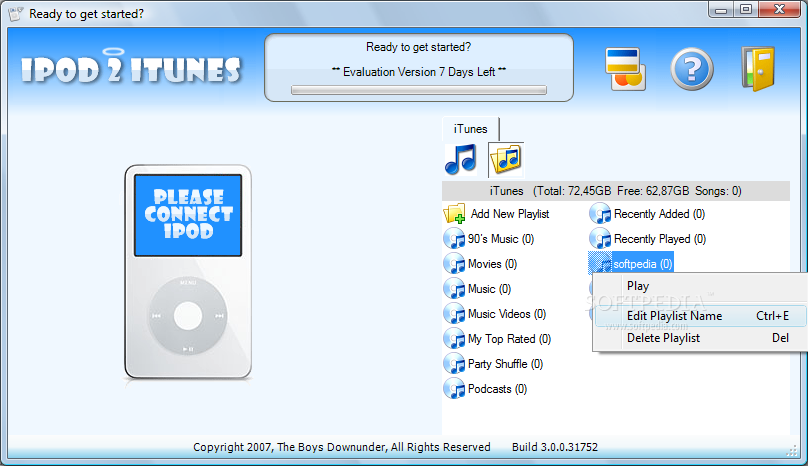
Task: Click the exit door icon
Action: click(x=758, y=68)
